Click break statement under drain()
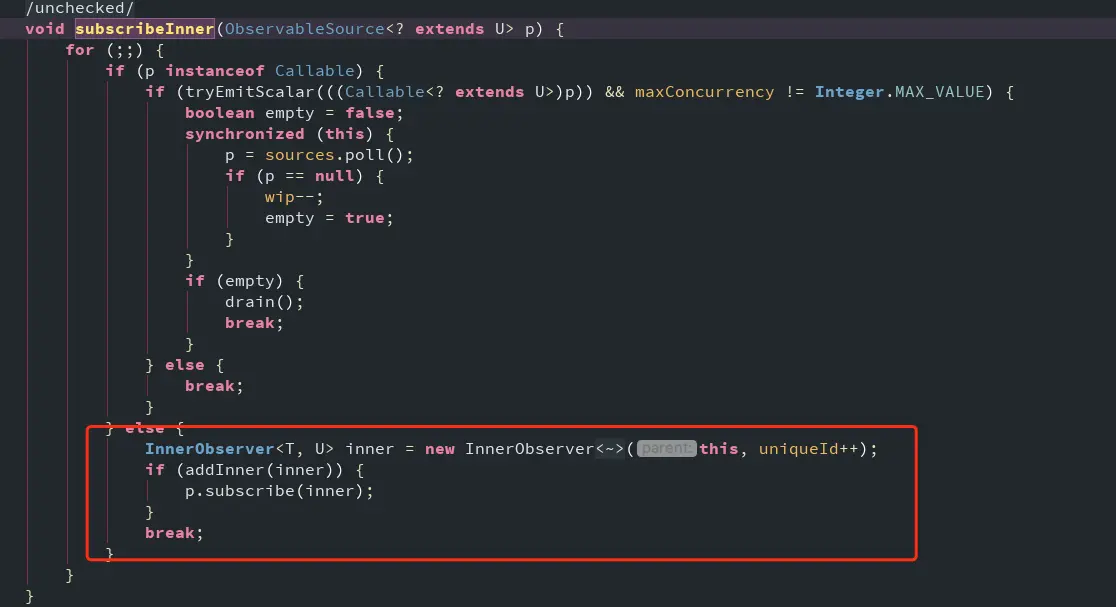The height and width of the screenshot is (607, 1116). point(254,323)
